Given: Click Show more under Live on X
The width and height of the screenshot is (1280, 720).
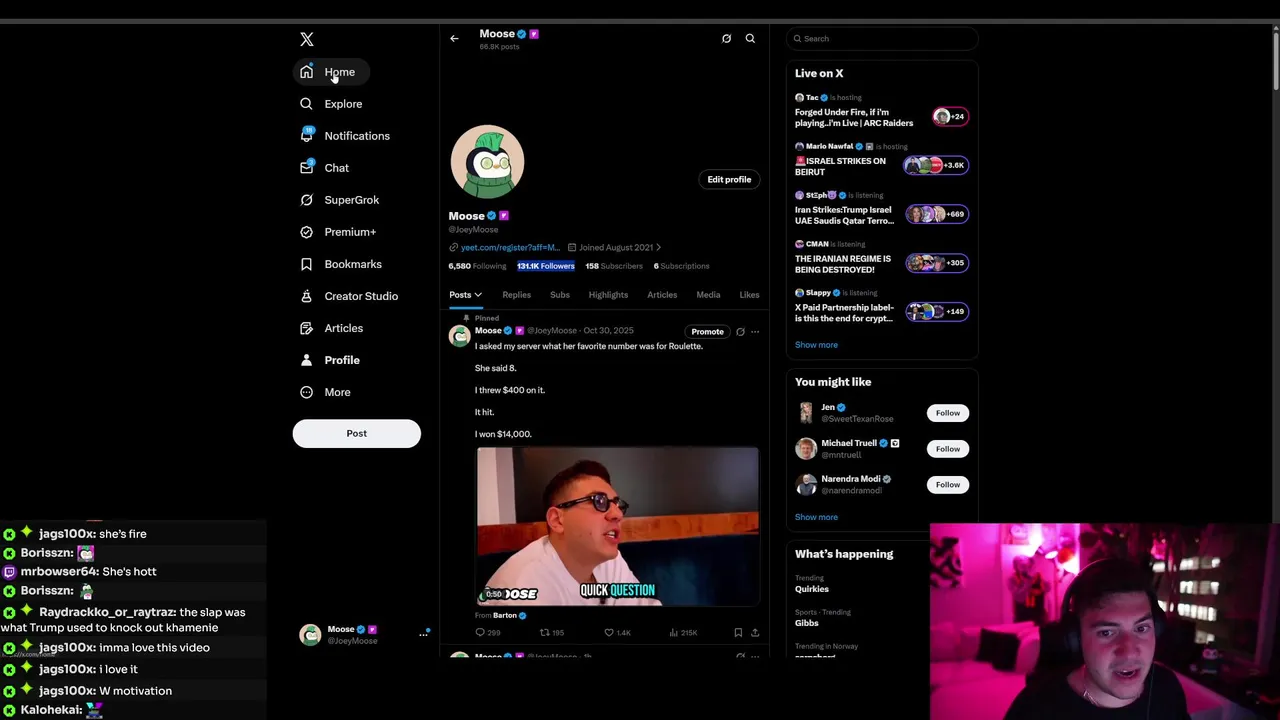Looking at the screenshot, I should click(816, 345).
